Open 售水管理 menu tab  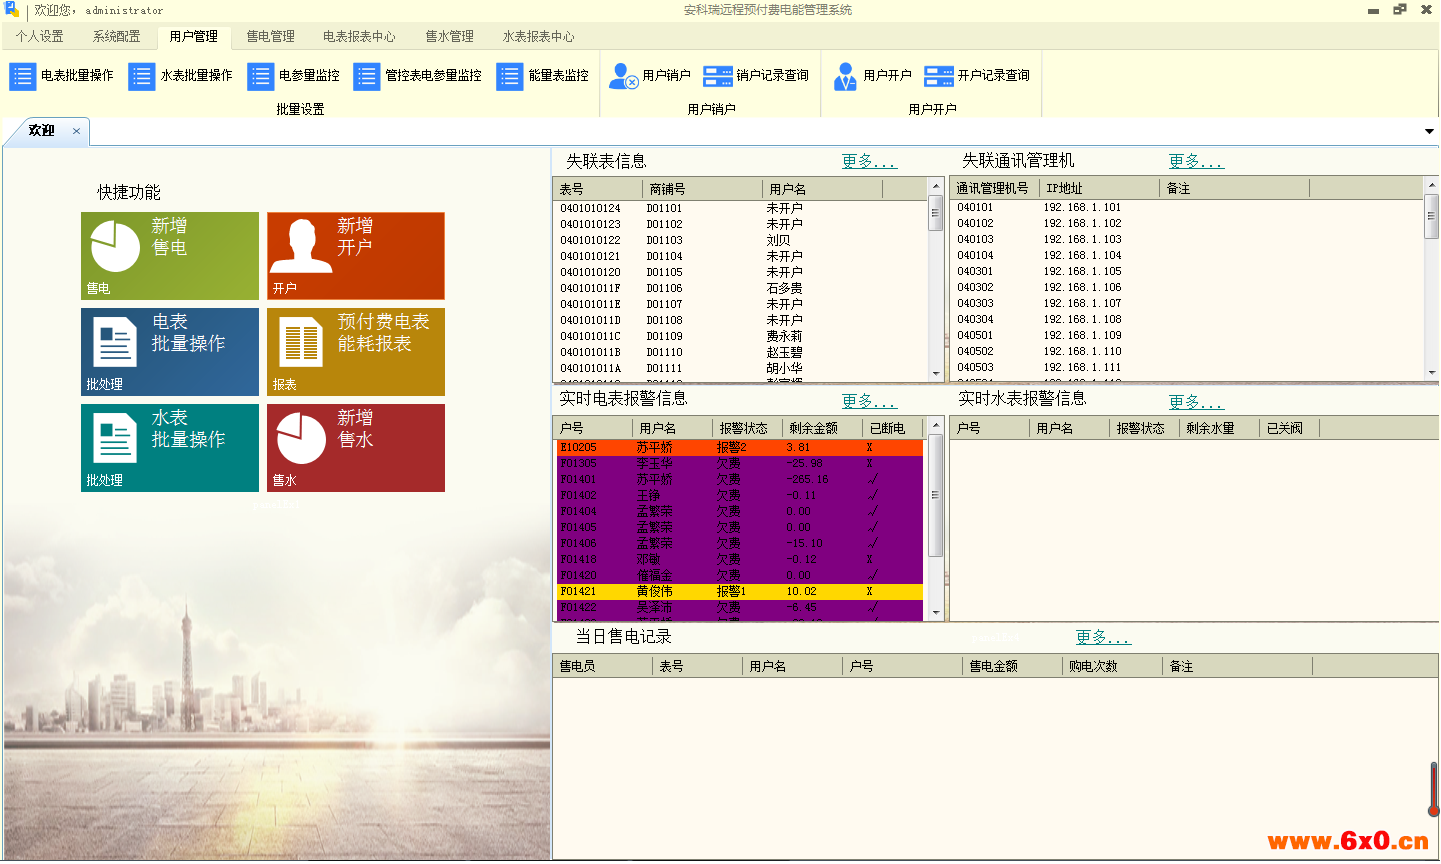(x=450, y=37)
